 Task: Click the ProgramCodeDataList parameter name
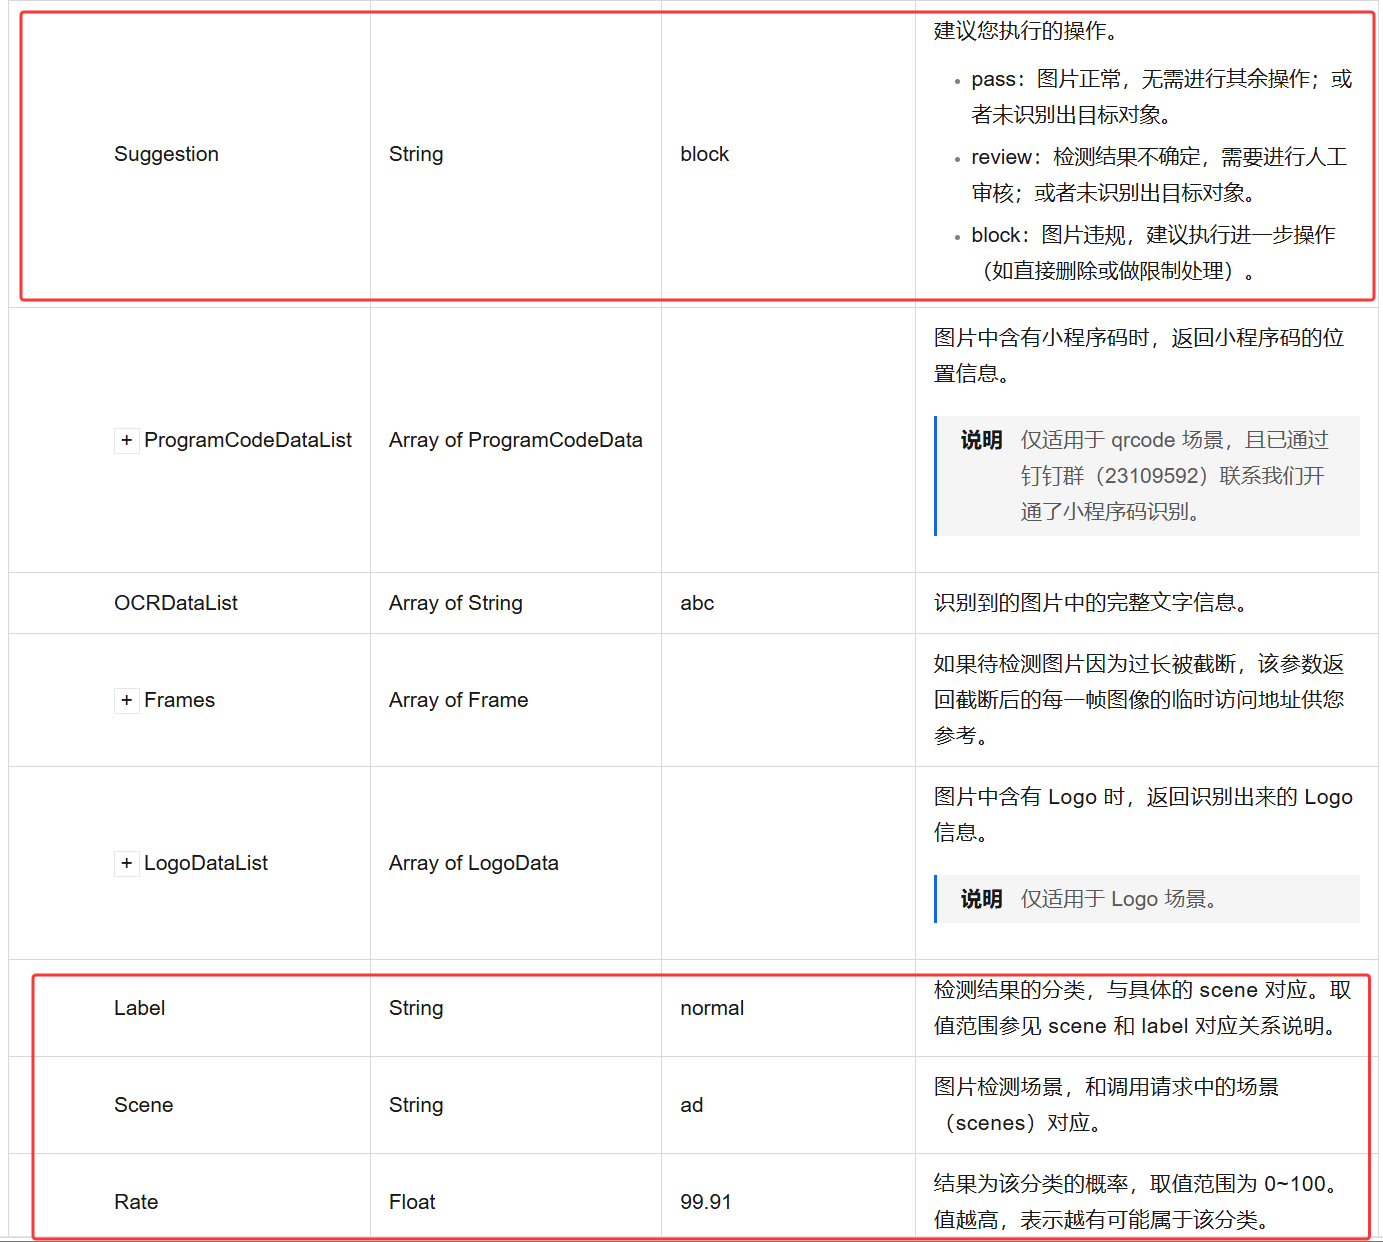248,440
